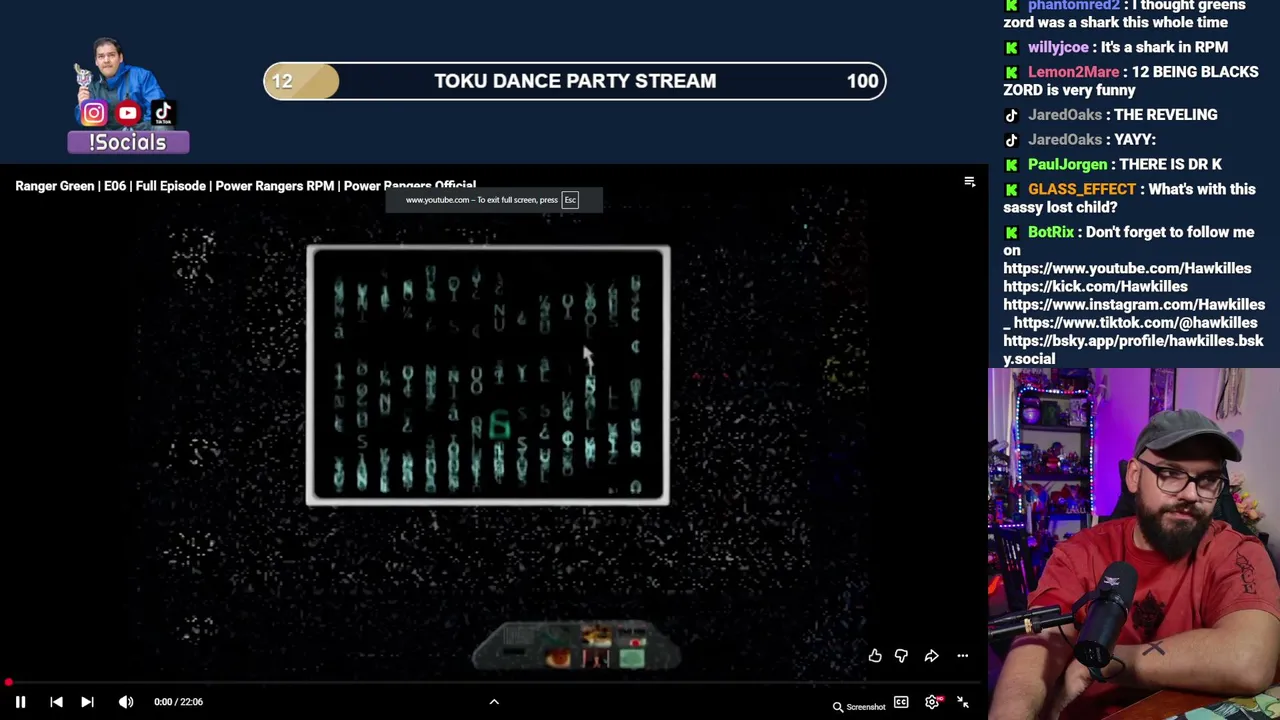This screenshot has width=1280, height=720.
Task: Click username phantomred2 in chat
Action: point(1072,6)
